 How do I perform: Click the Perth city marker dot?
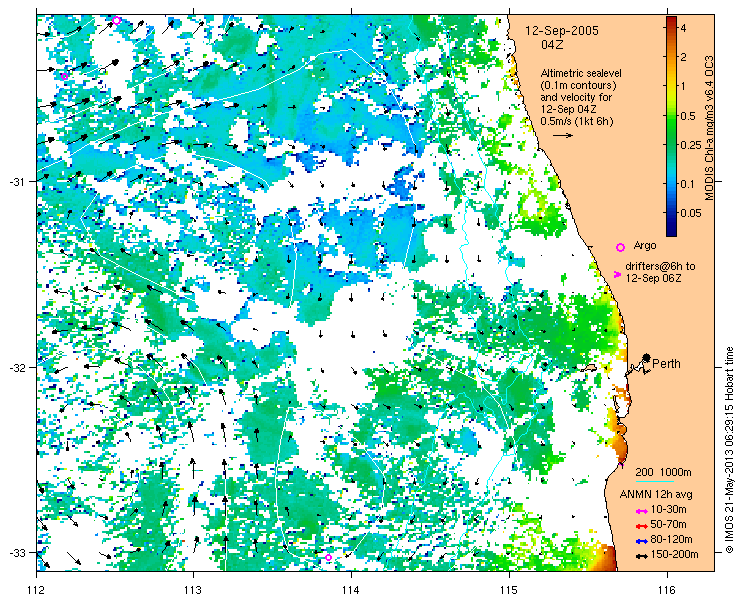646,358
